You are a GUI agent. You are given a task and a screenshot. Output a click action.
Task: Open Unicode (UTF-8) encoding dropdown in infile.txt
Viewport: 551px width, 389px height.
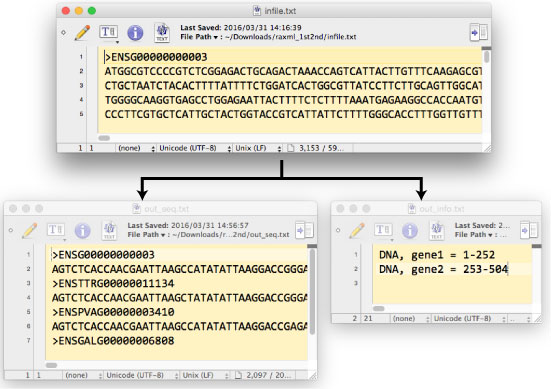click(194, 148)
